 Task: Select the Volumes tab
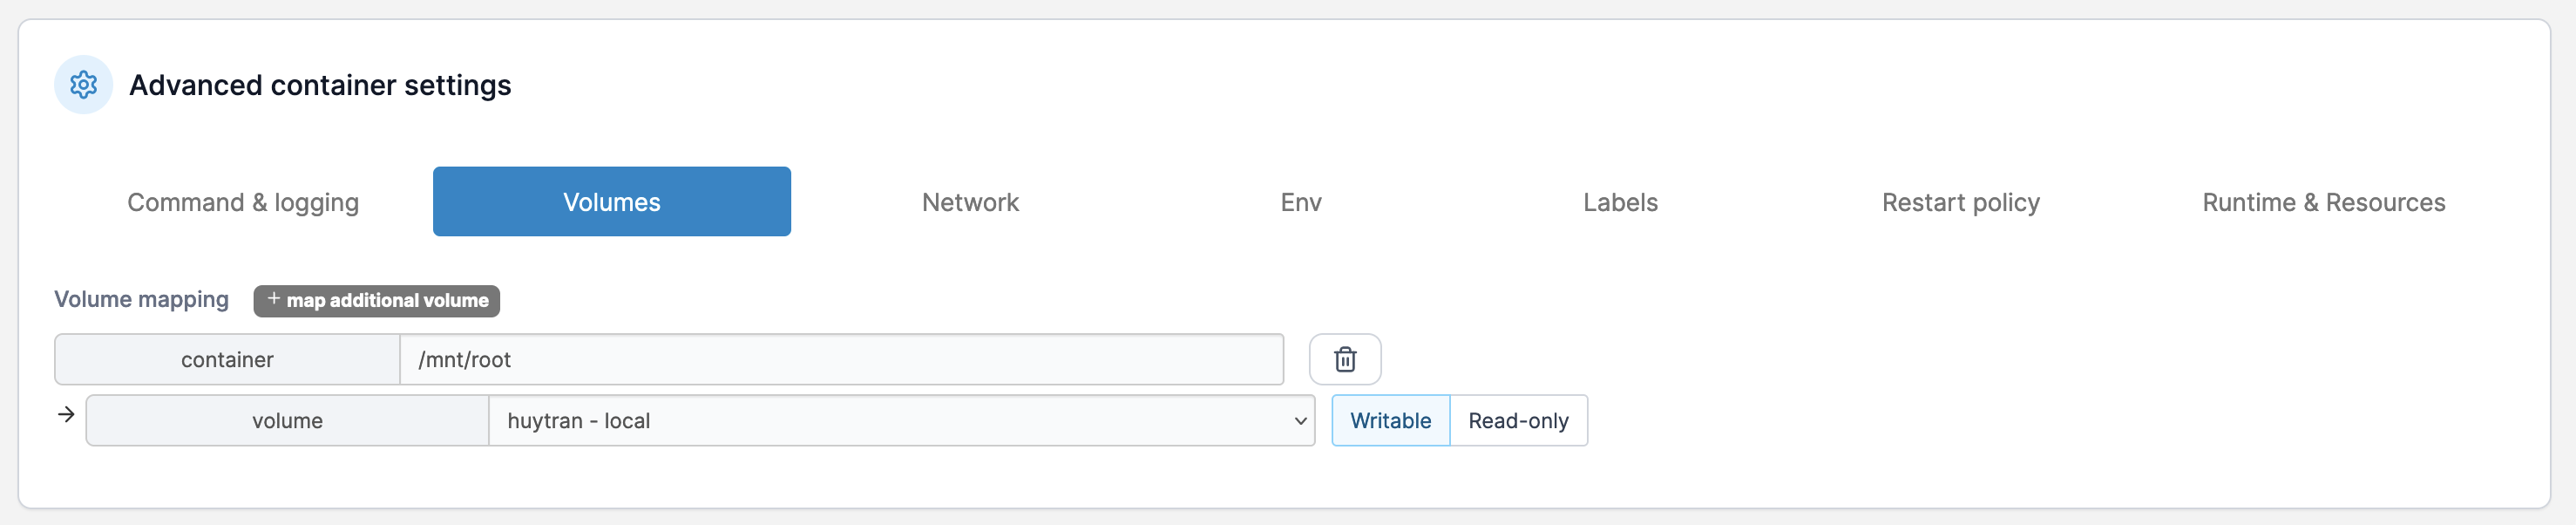tap(611, 202)
